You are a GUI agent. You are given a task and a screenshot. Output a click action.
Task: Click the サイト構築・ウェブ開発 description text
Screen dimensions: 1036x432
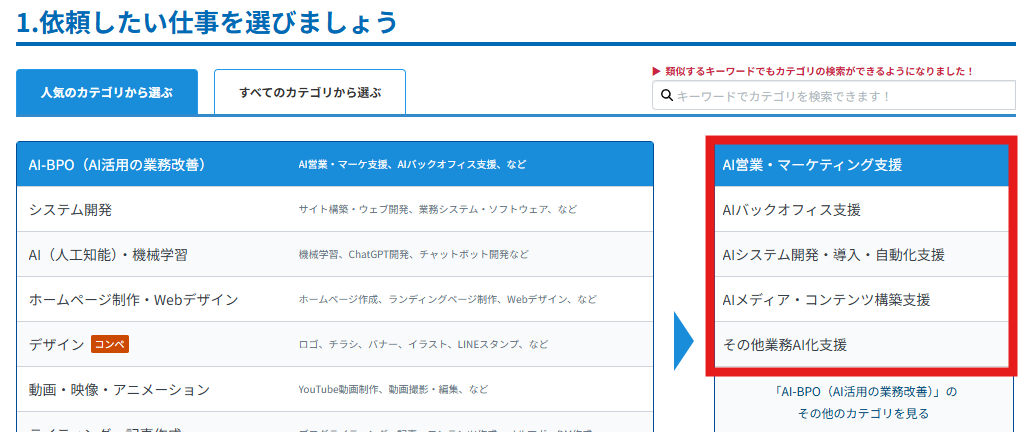click(x=354, y=209)
